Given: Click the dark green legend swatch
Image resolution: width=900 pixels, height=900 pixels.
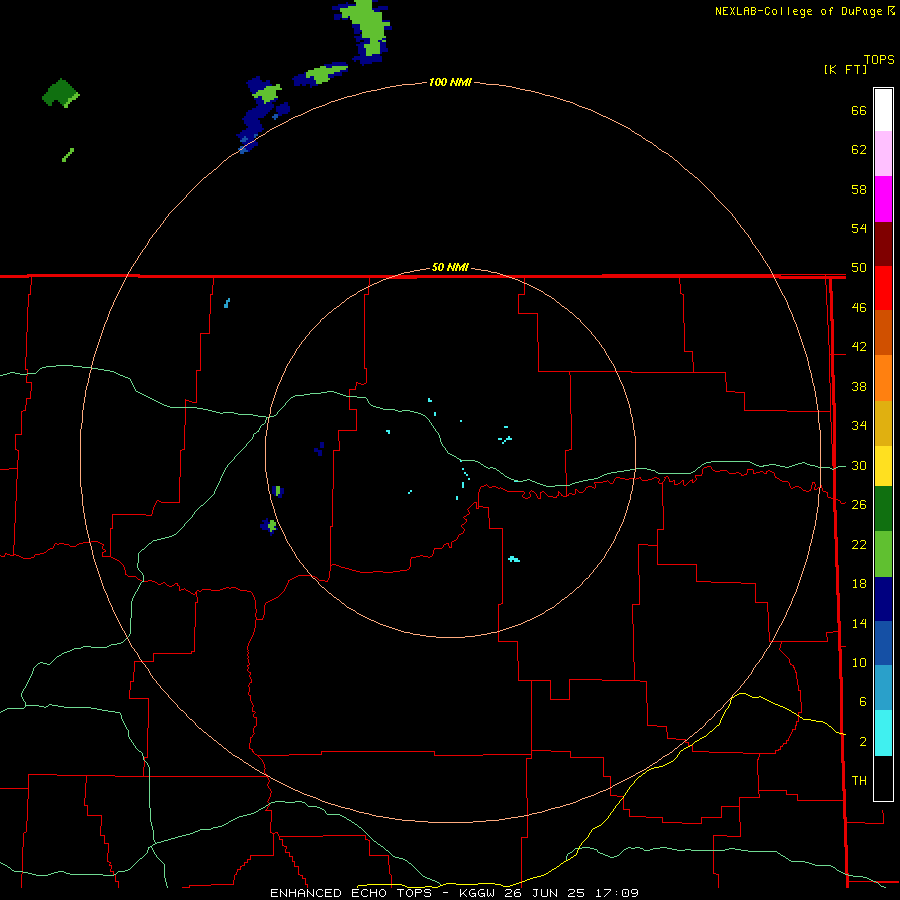Looking at the screenshot, I should click(883, 509).
